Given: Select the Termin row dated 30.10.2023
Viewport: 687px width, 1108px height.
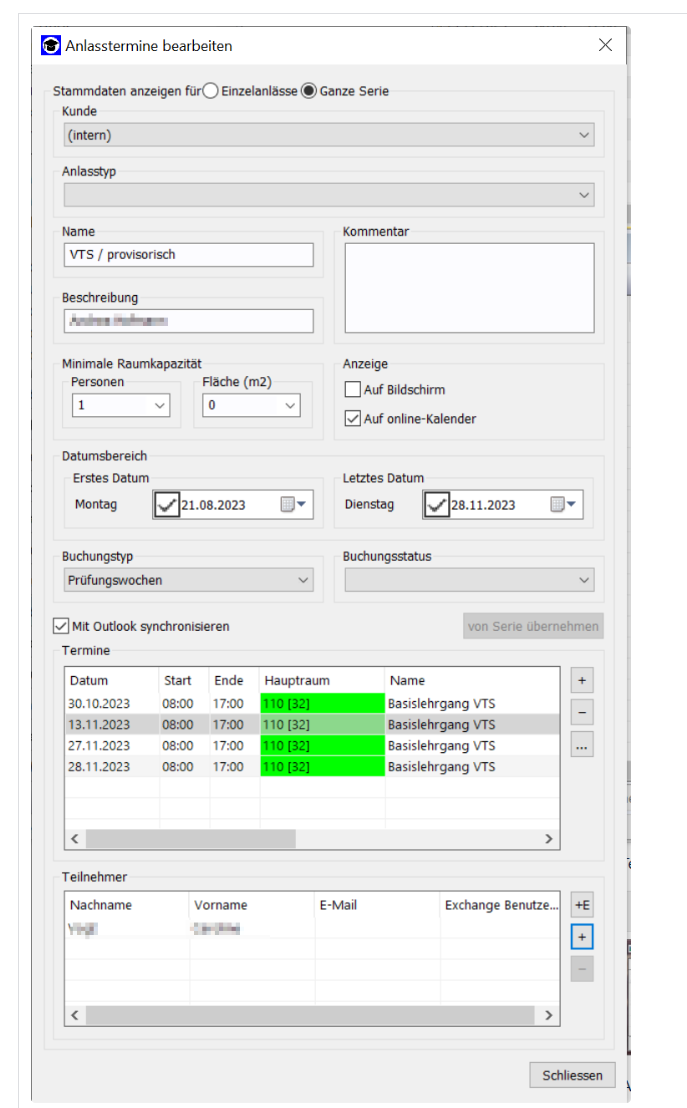Looking at the screenshot, I should [x=312, y=704].
